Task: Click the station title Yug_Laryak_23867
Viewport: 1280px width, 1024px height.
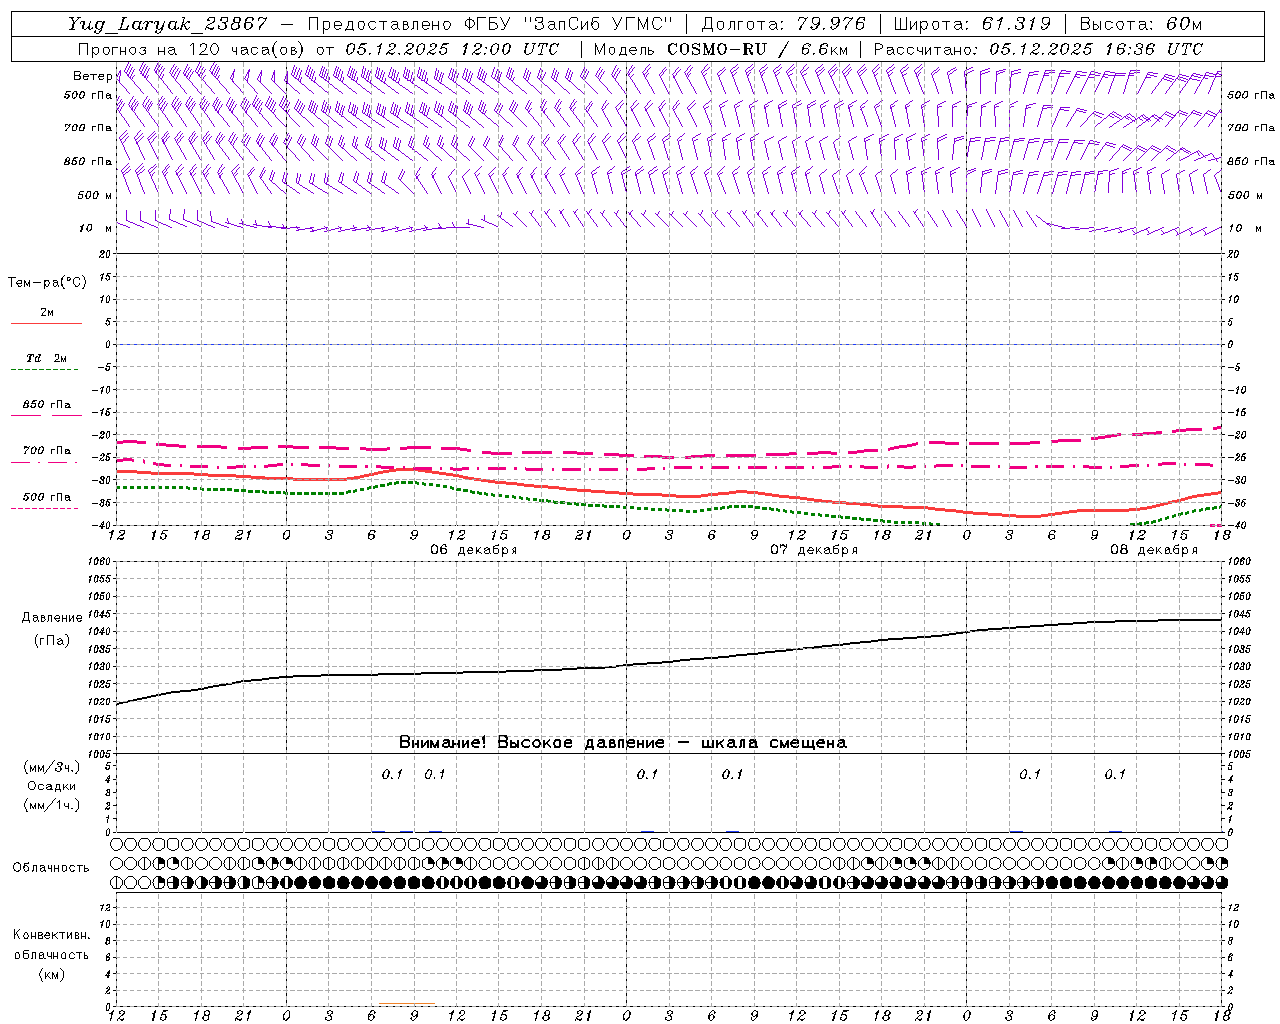Action: pos(168,25)
